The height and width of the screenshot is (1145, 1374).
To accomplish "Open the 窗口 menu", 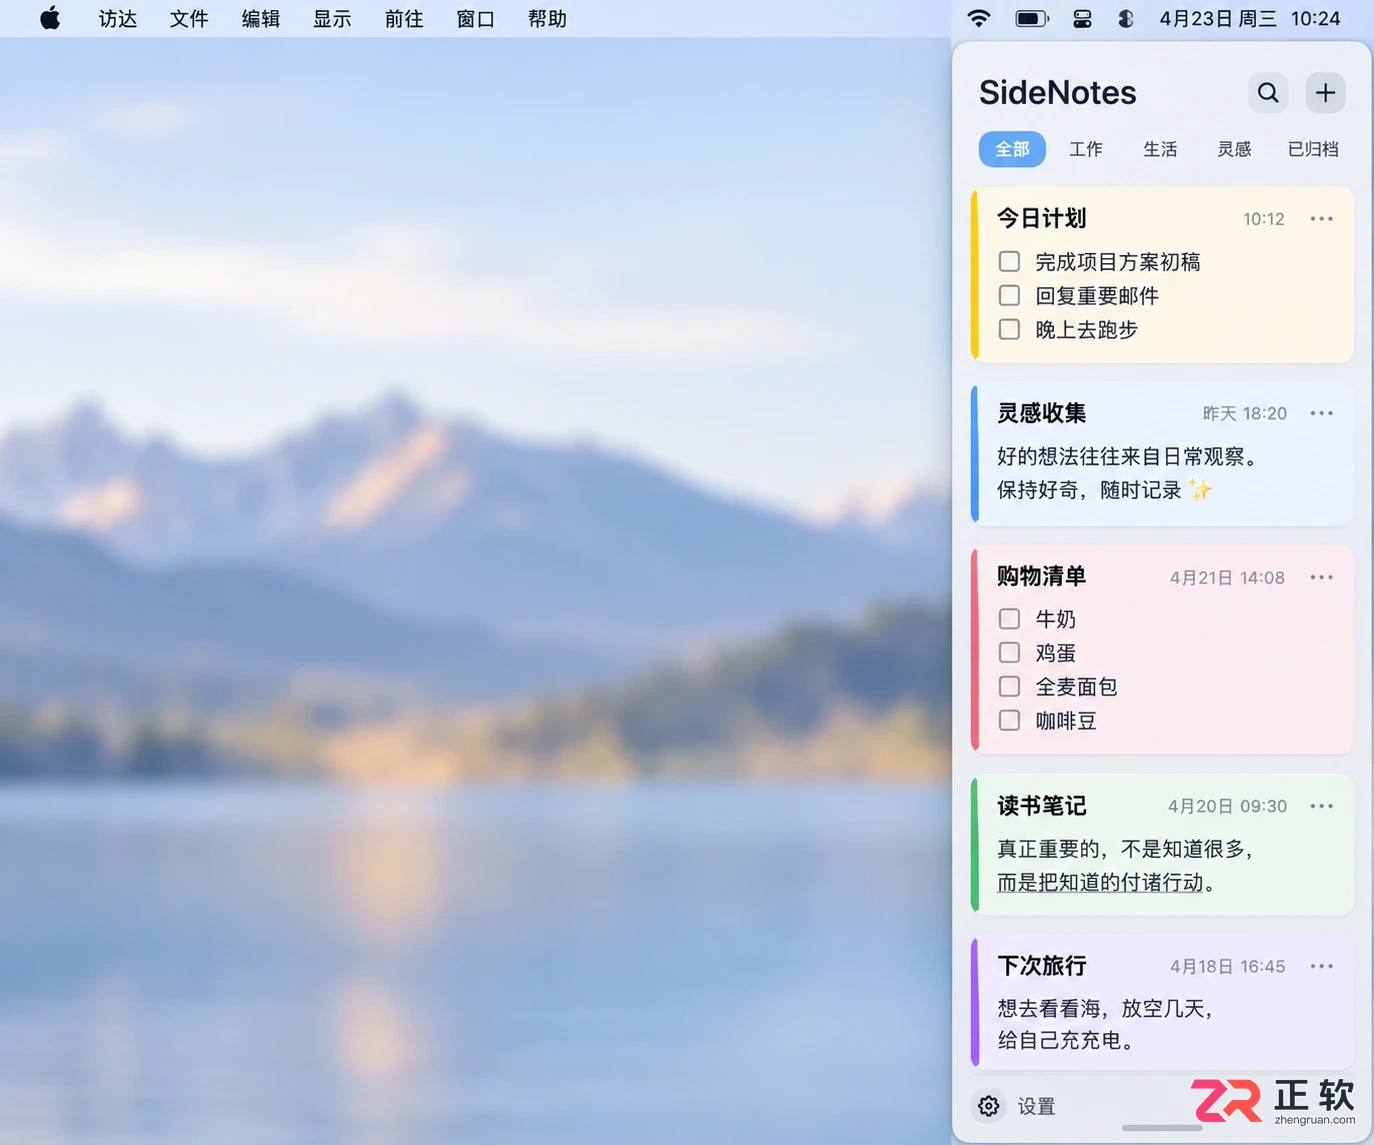I will coord(476,19).
